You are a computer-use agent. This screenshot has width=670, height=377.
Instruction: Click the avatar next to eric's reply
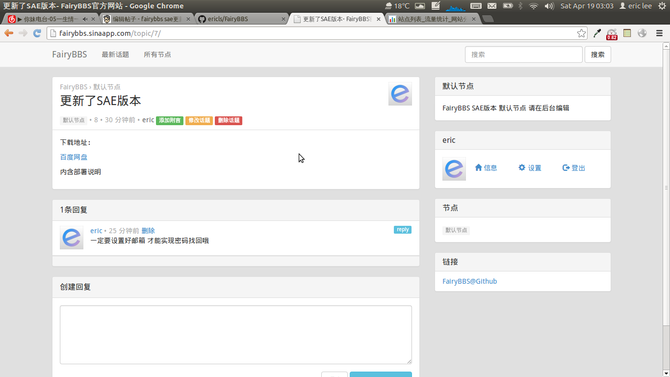(x=71, y=238)
